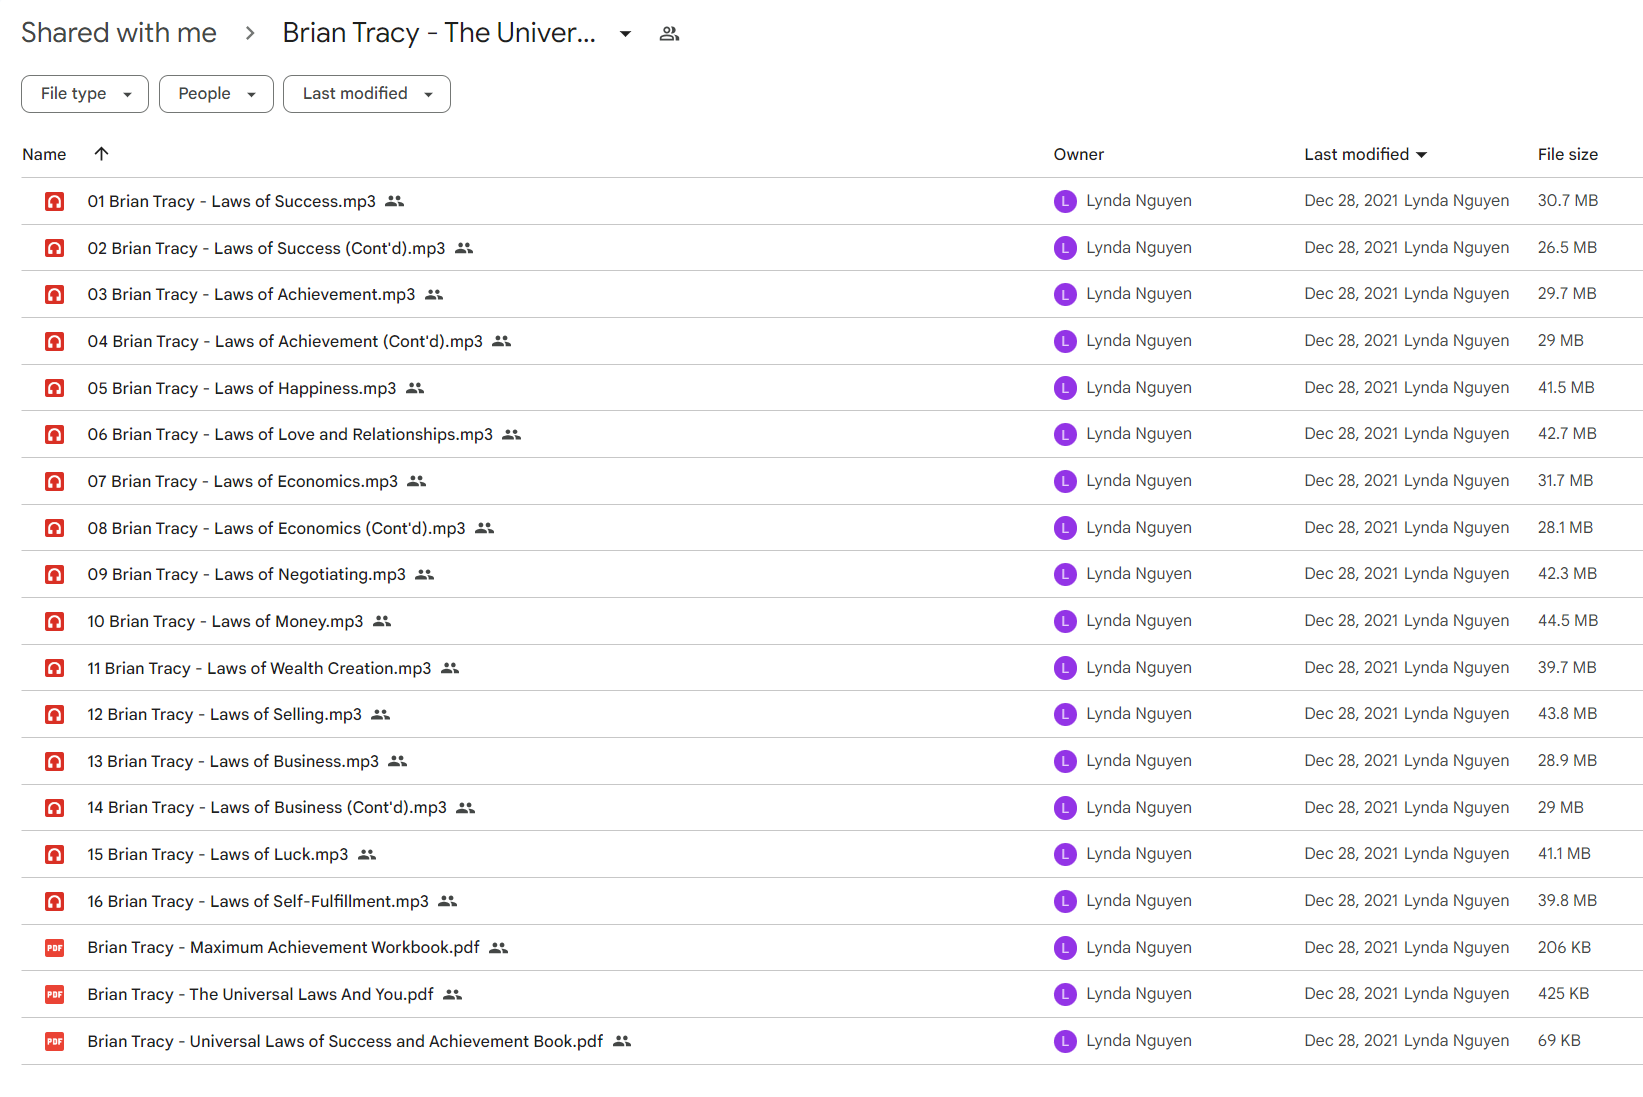1643x1097 pixels.
Task: Select Brian Tracy - The Universal Laws And You.pdf name
Action: [260, 994]
